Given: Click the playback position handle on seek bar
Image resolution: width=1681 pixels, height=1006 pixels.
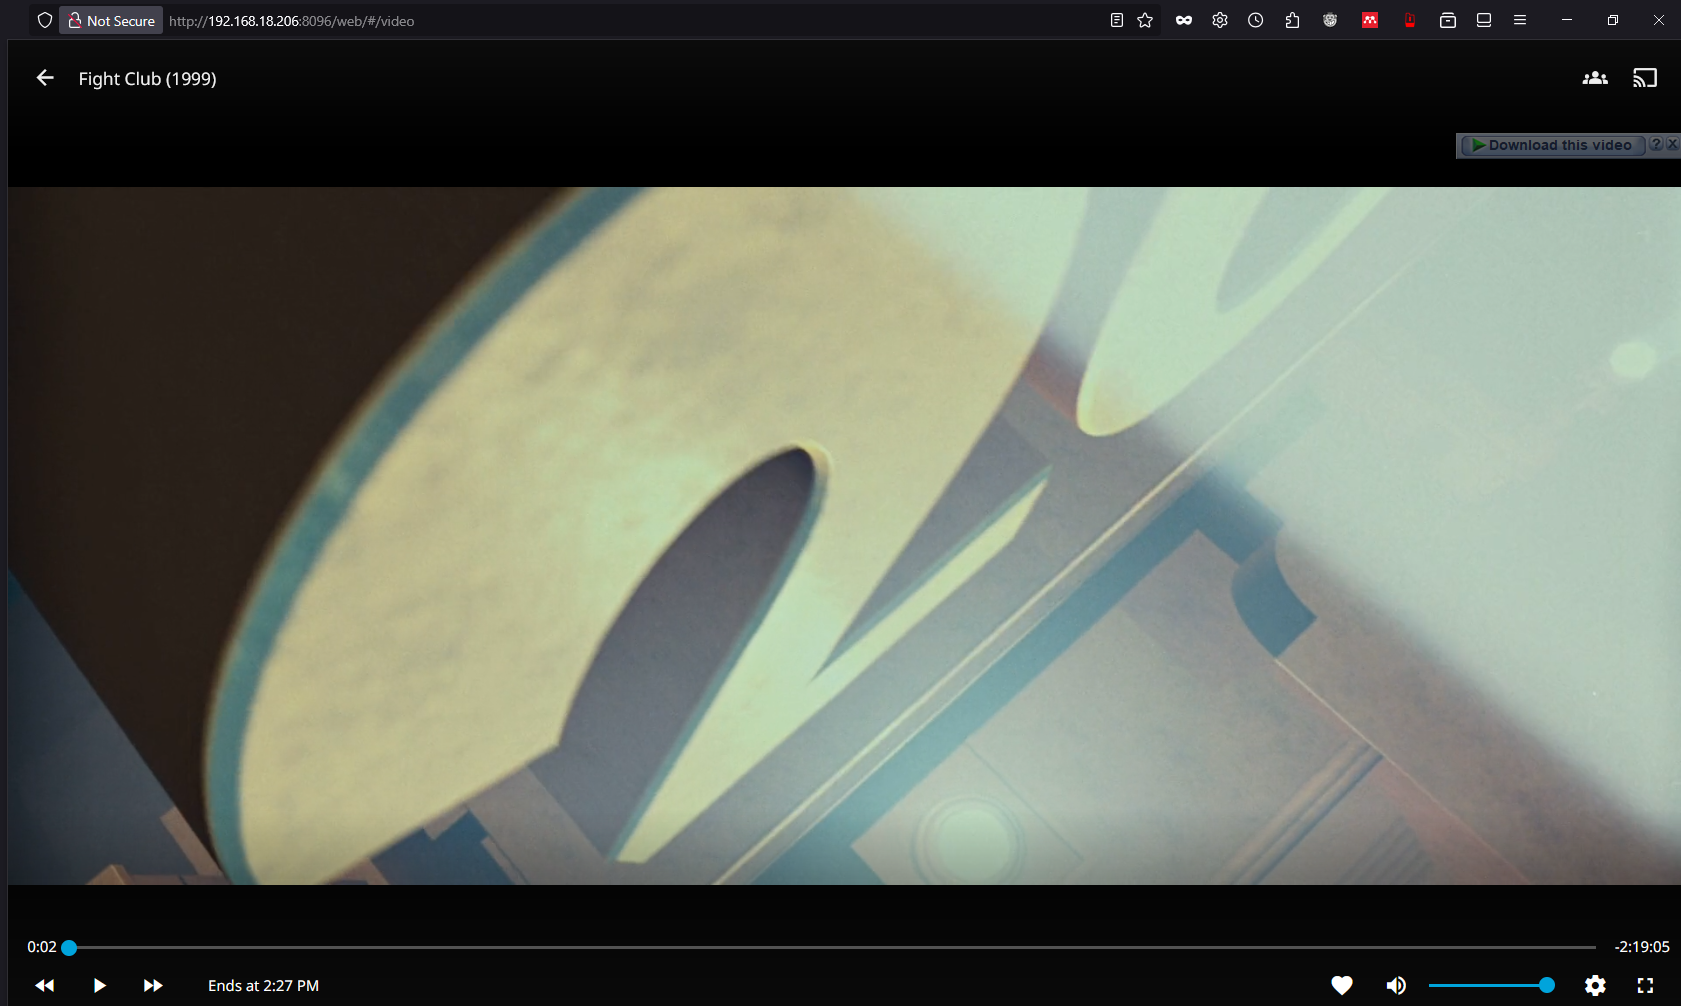Looking at the screenshot, I should pos(69,947).
